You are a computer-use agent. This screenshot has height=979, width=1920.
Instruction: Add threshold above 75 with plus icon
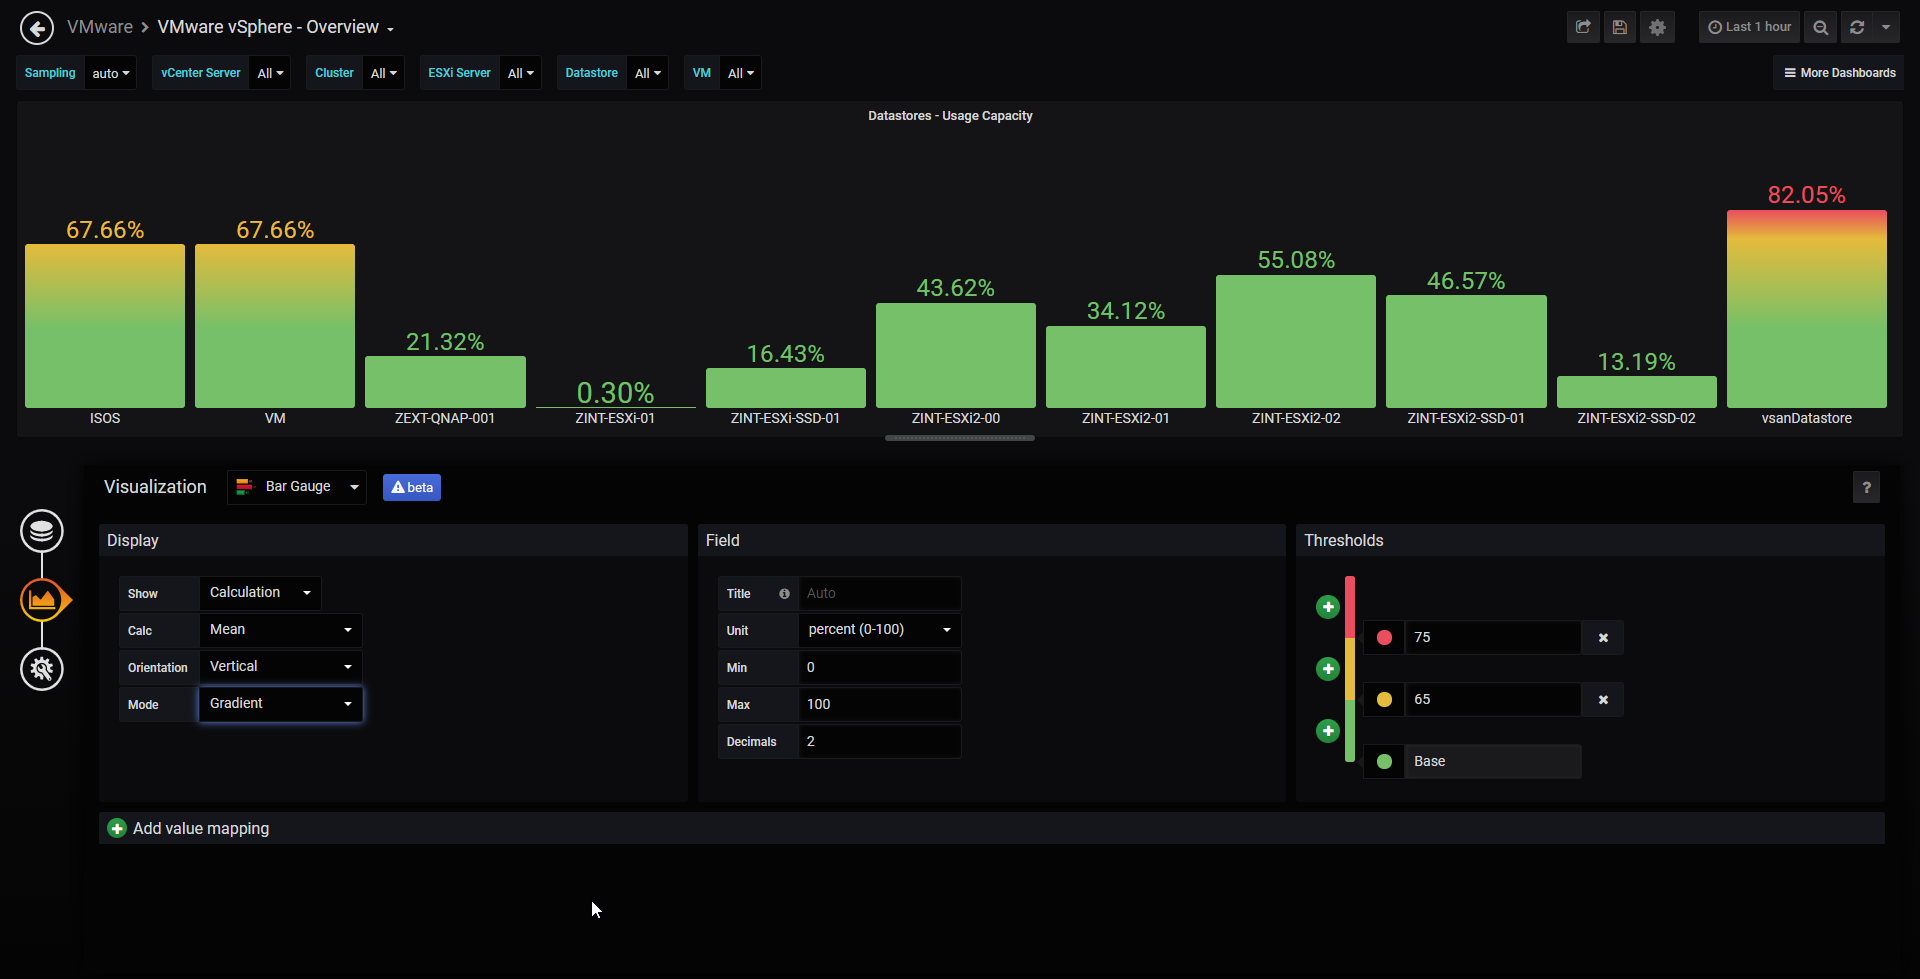click(x=1328, y=607)
